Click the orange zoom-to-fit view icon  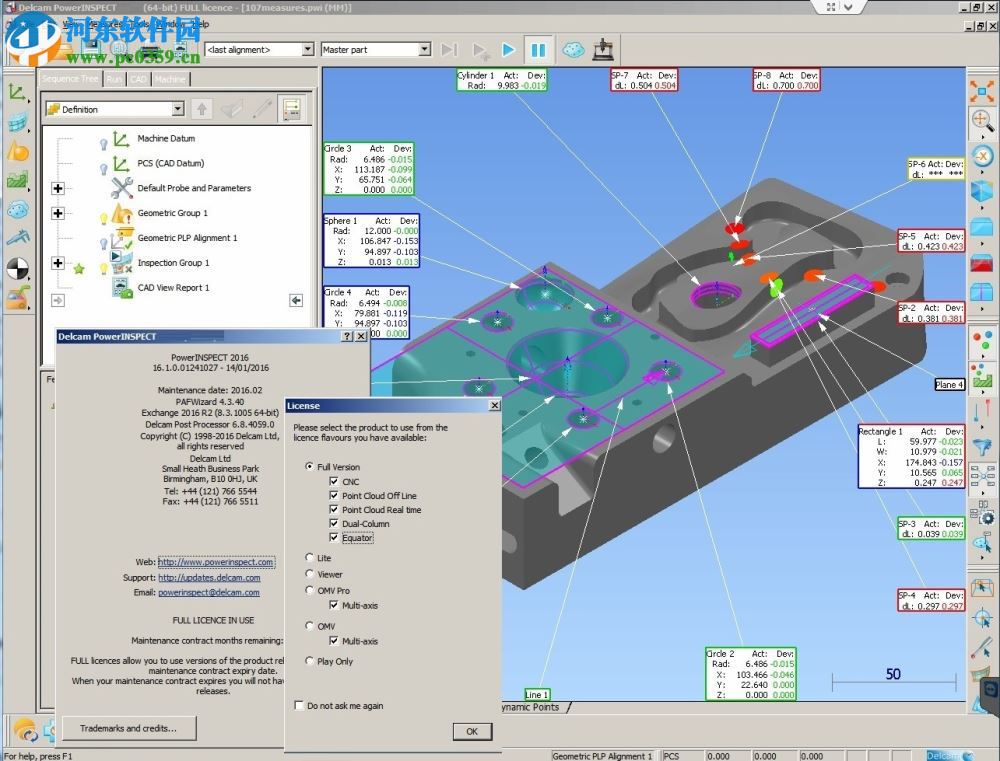coord(982,91)
